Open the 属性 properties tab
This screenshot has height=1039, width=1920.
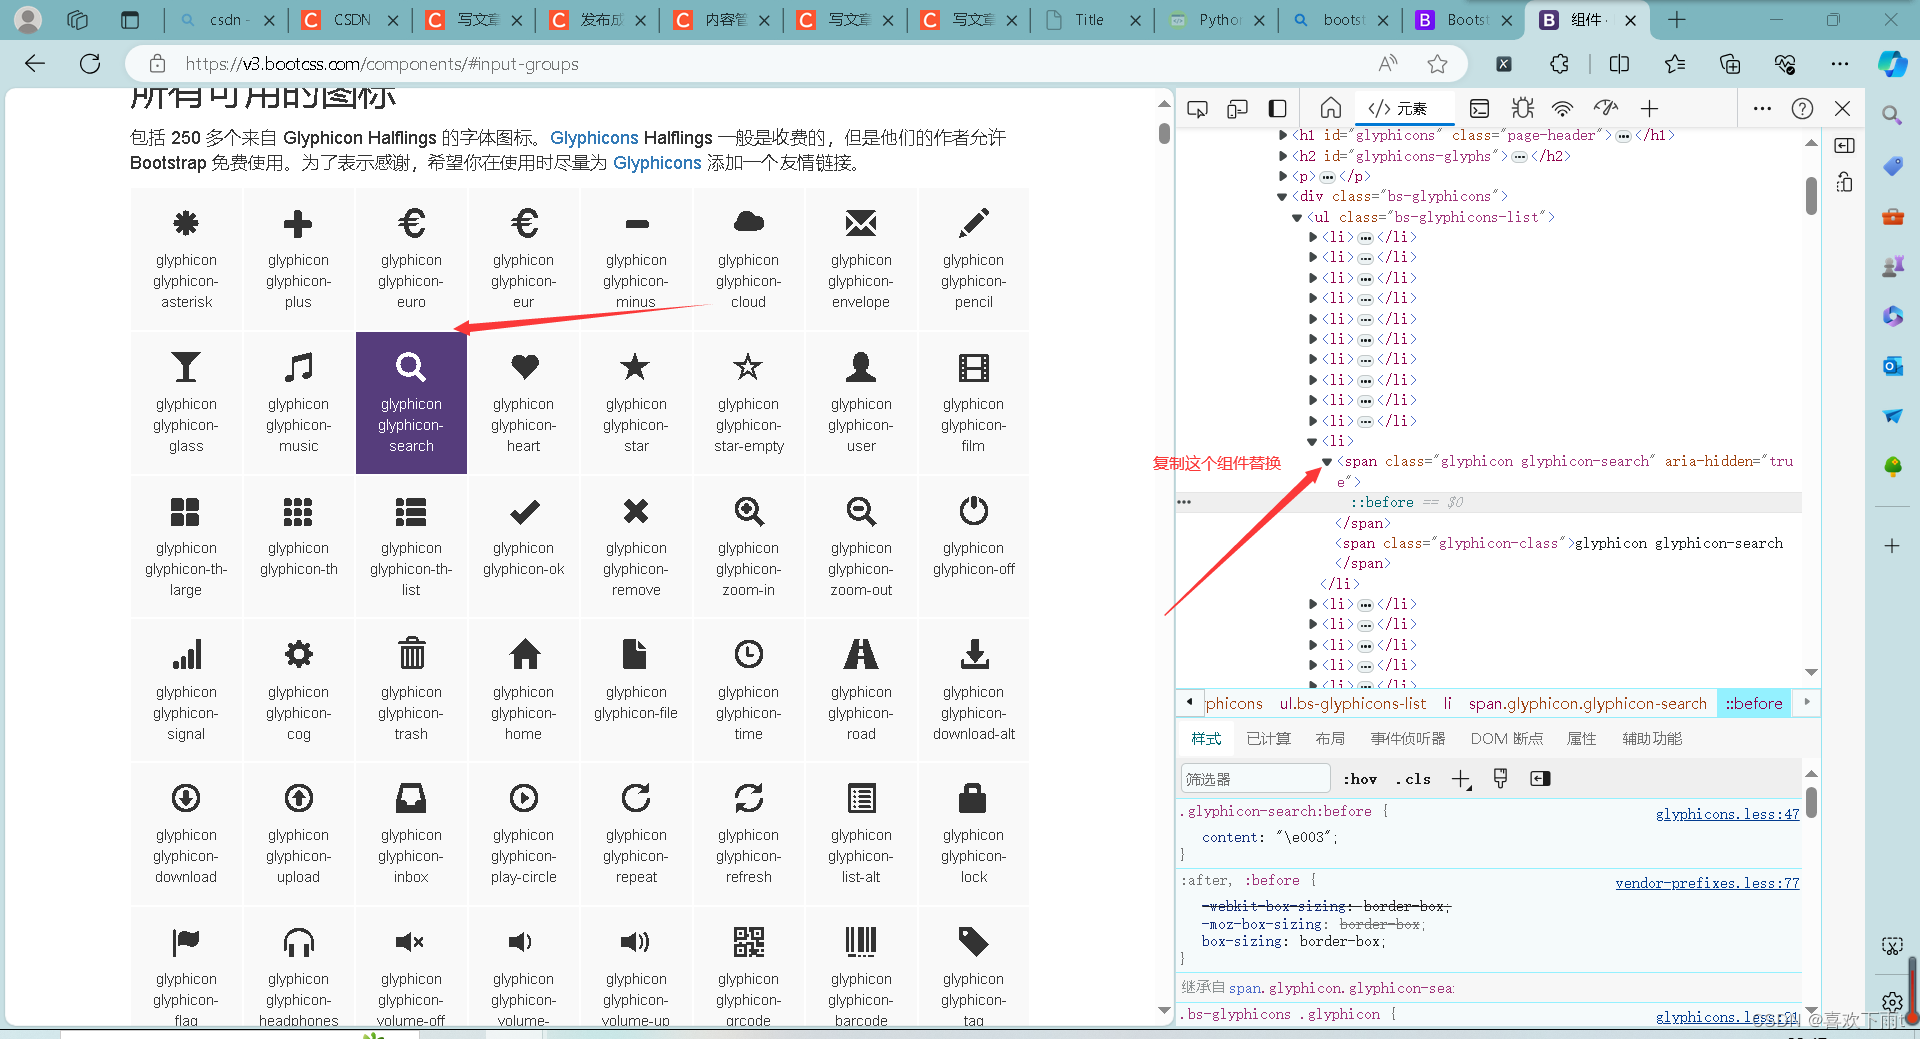click(1581, 738)
